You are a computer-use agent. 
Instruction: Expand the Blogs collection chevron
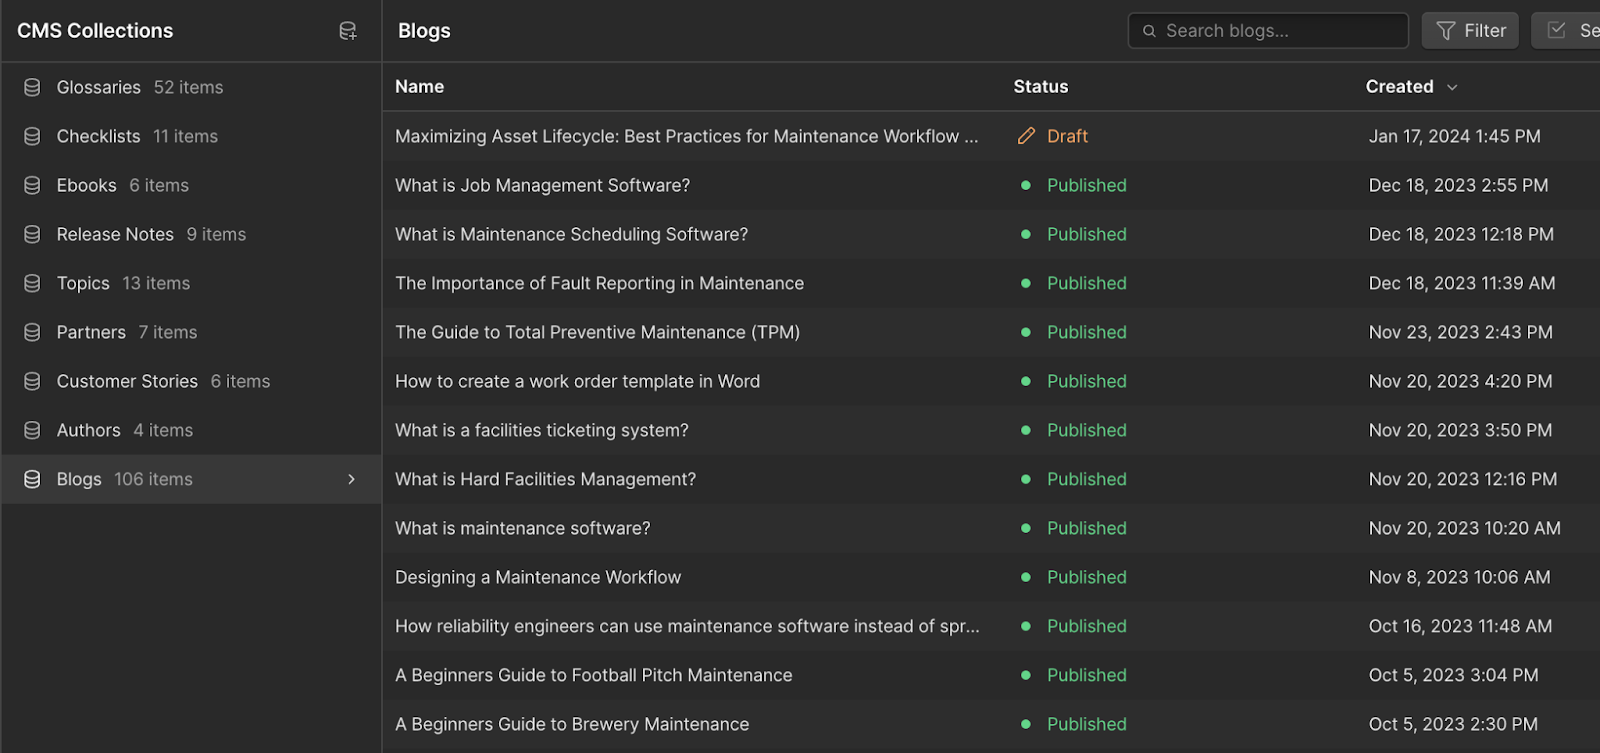pyautogui.click(x=351, y=479)
